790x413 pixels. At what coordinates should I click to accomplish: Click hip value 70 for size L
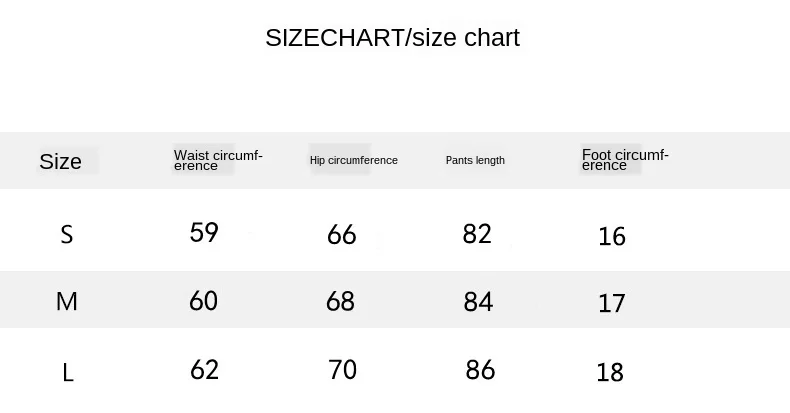tap(343, 370)
